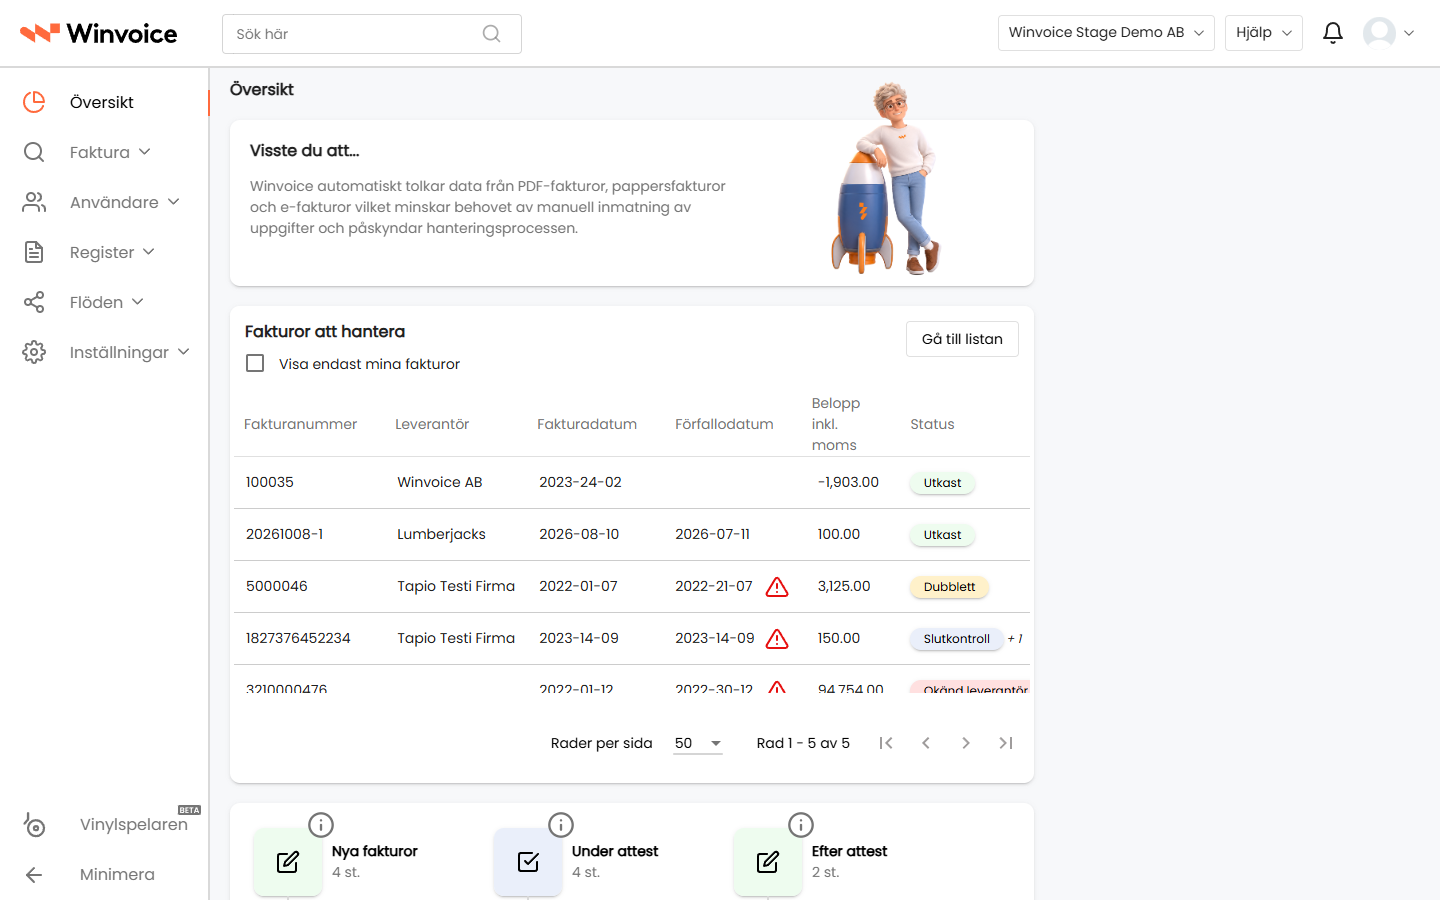
Task: Expand the Inställningar sidebar menu
Action: click(130, 352)
